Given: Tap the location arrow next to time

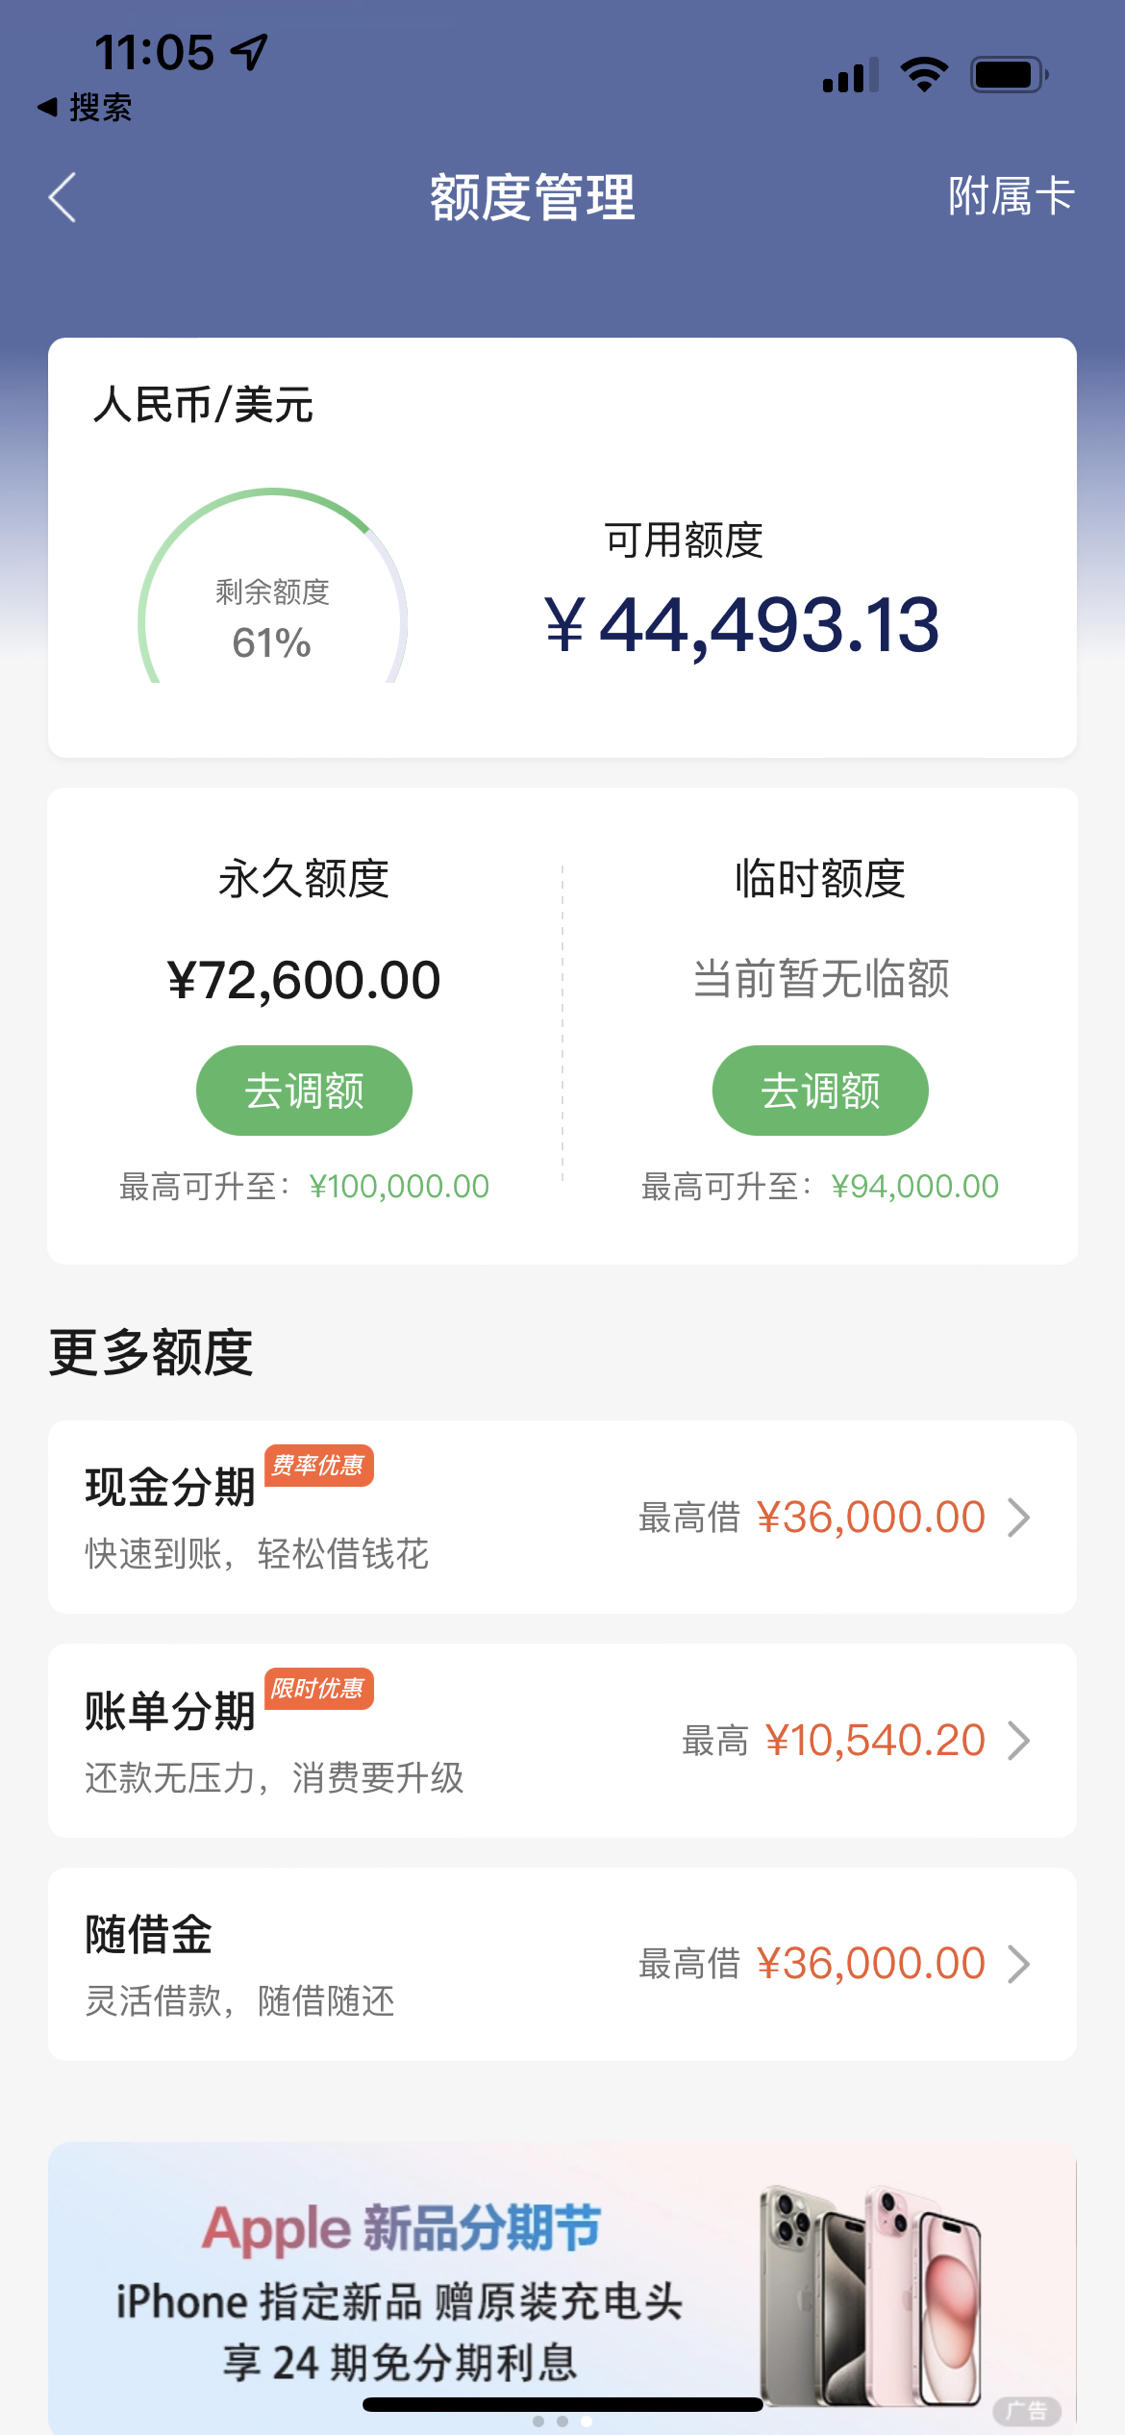Looking at the screenshot, I should (250, 52).
